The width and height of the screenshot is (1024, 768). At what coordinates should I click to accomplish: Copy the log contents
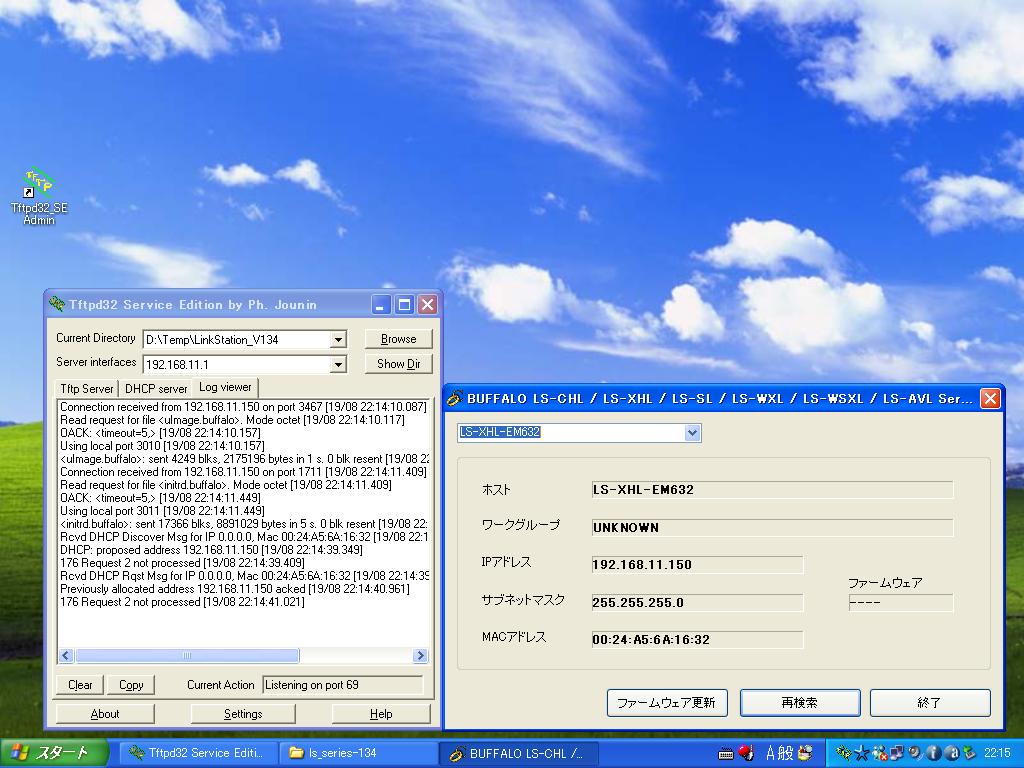[x=131, y=684]
